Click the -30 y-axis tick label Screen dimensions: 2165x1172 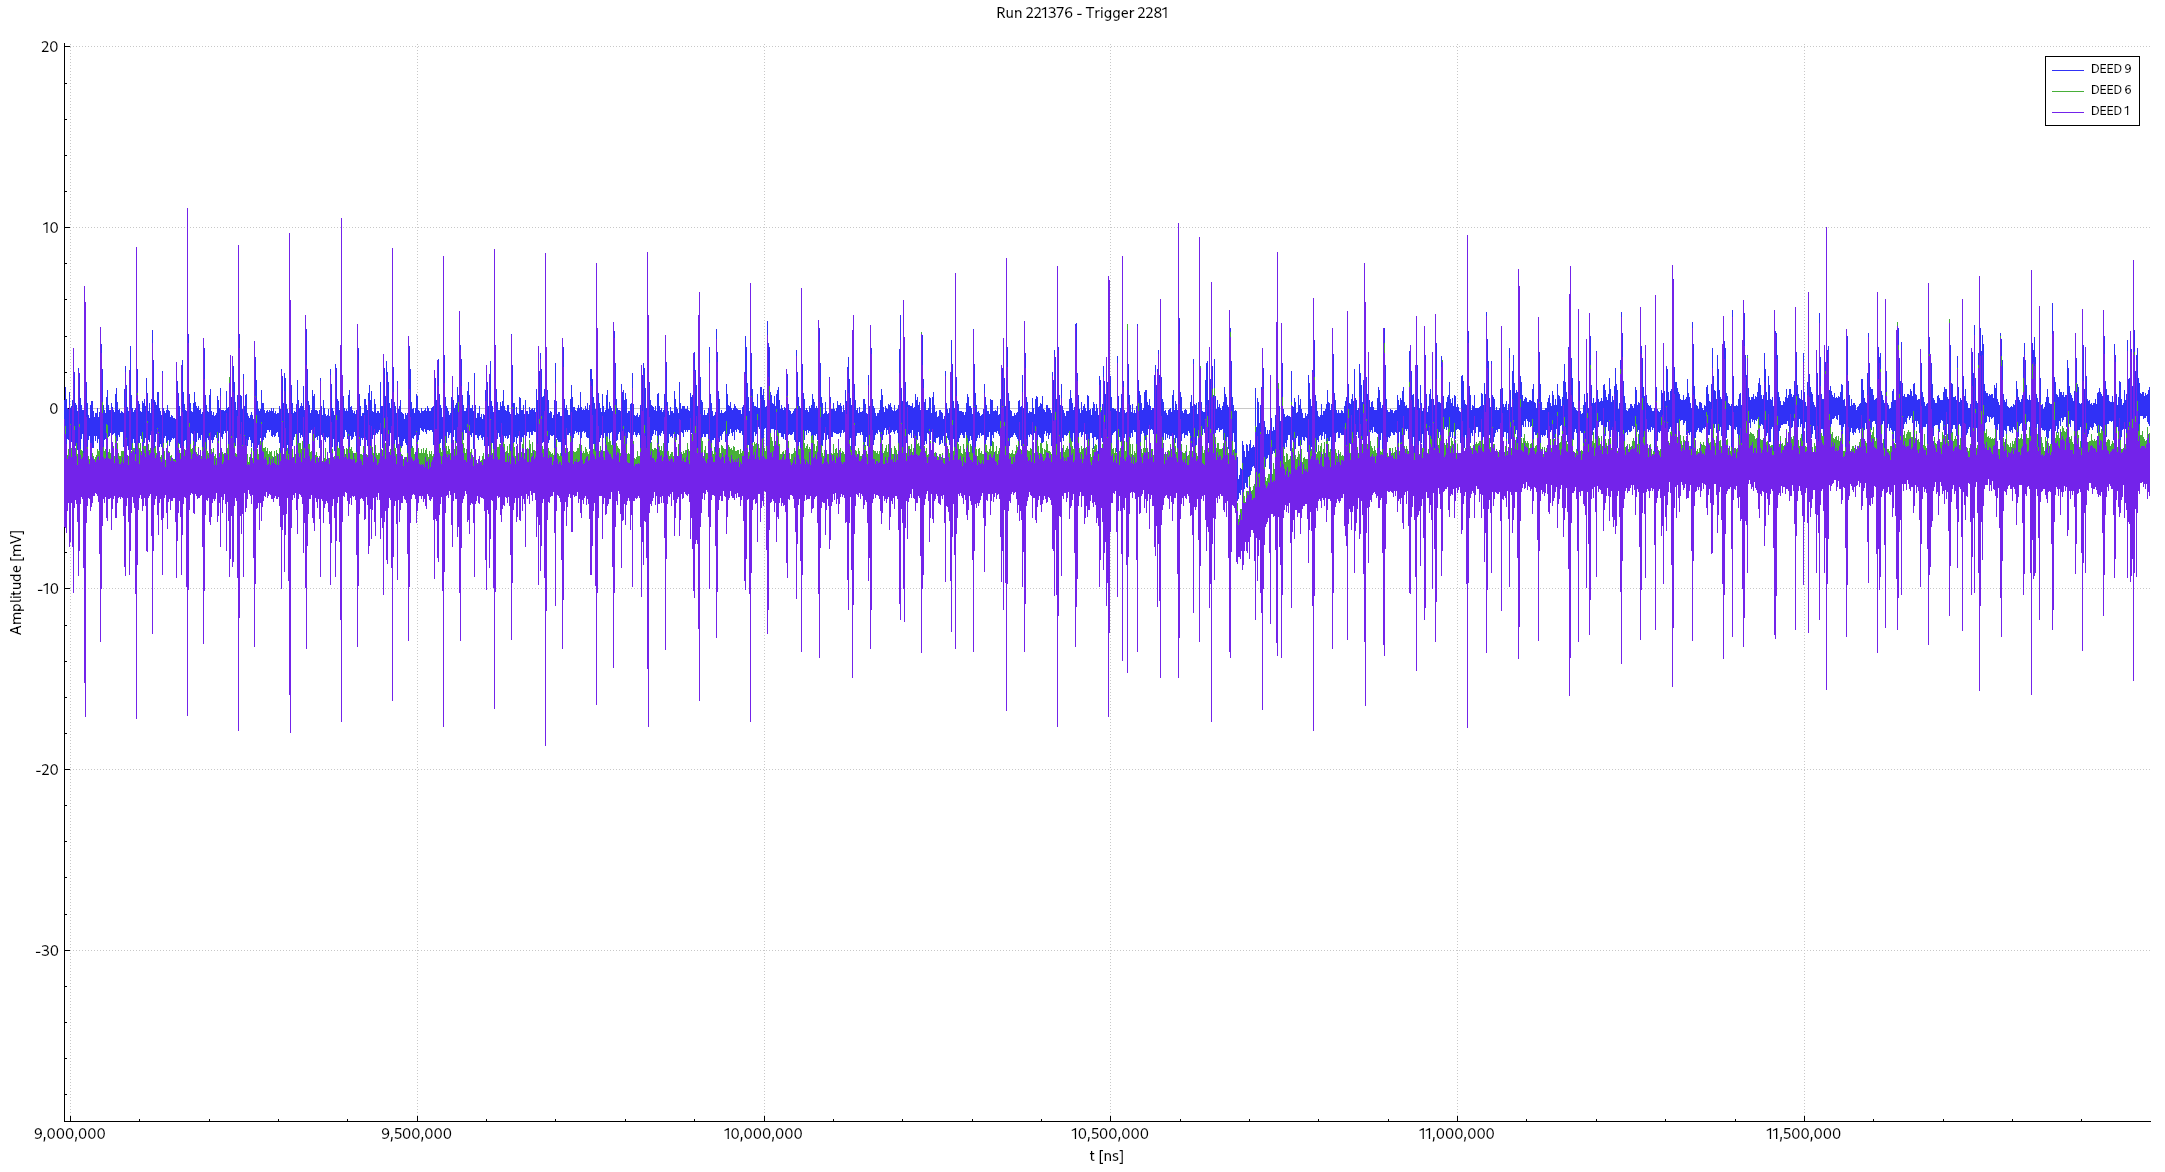tap(47, 951)
